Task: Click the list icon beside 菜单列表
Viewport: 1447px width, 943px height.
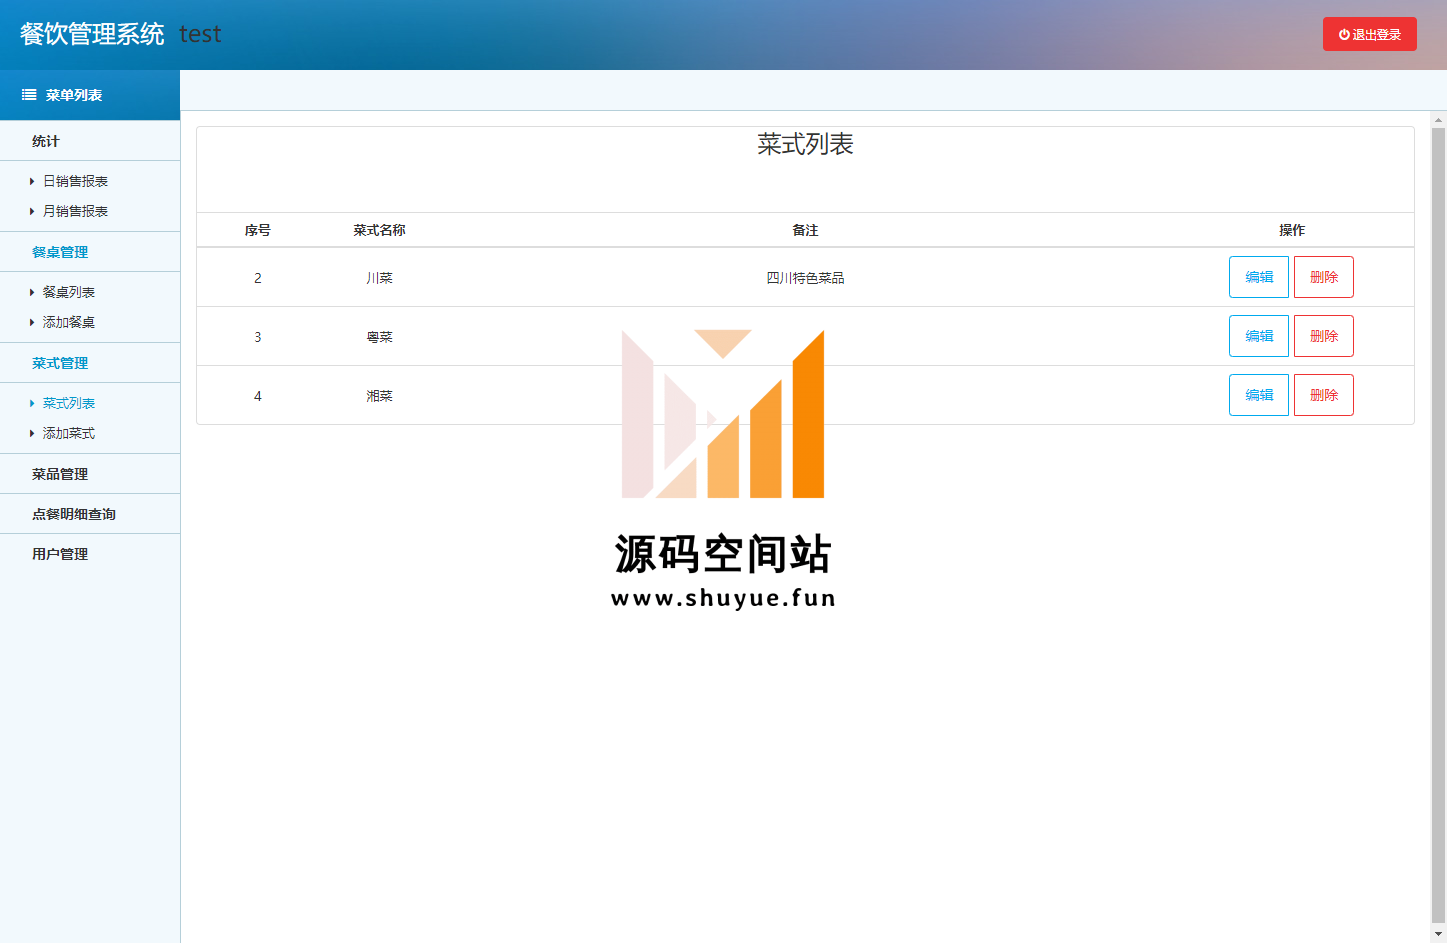Action: 29,95
